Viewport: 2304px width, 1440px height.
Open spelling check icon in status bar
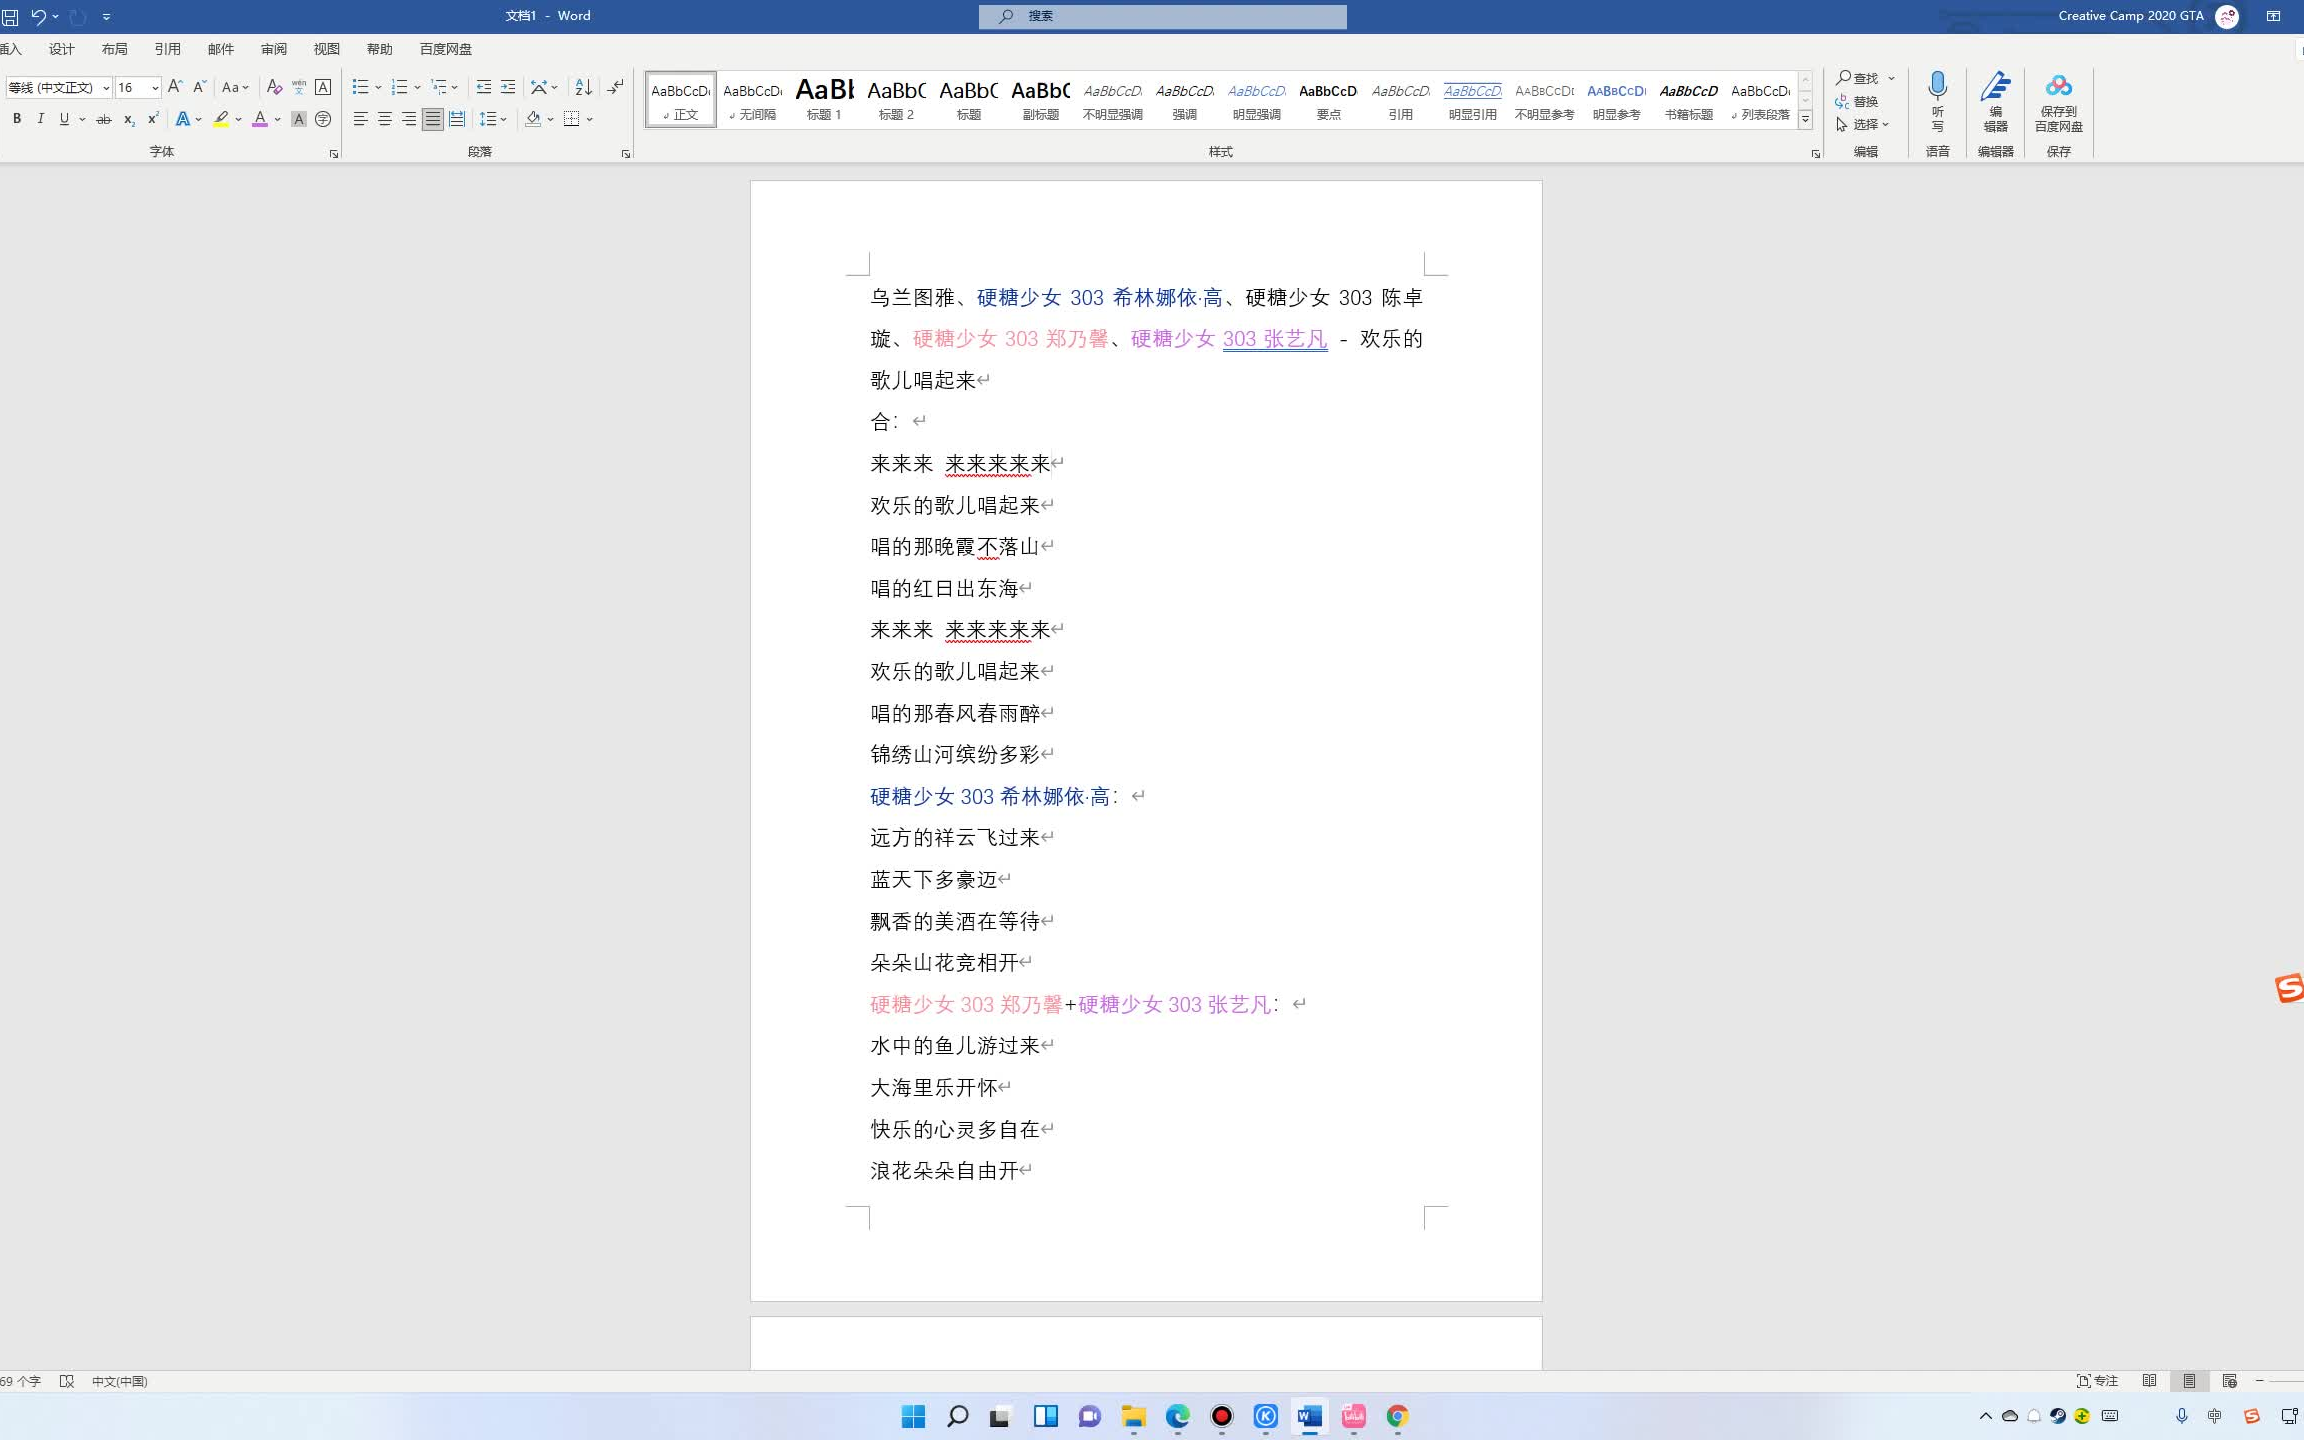[67, 1381]
